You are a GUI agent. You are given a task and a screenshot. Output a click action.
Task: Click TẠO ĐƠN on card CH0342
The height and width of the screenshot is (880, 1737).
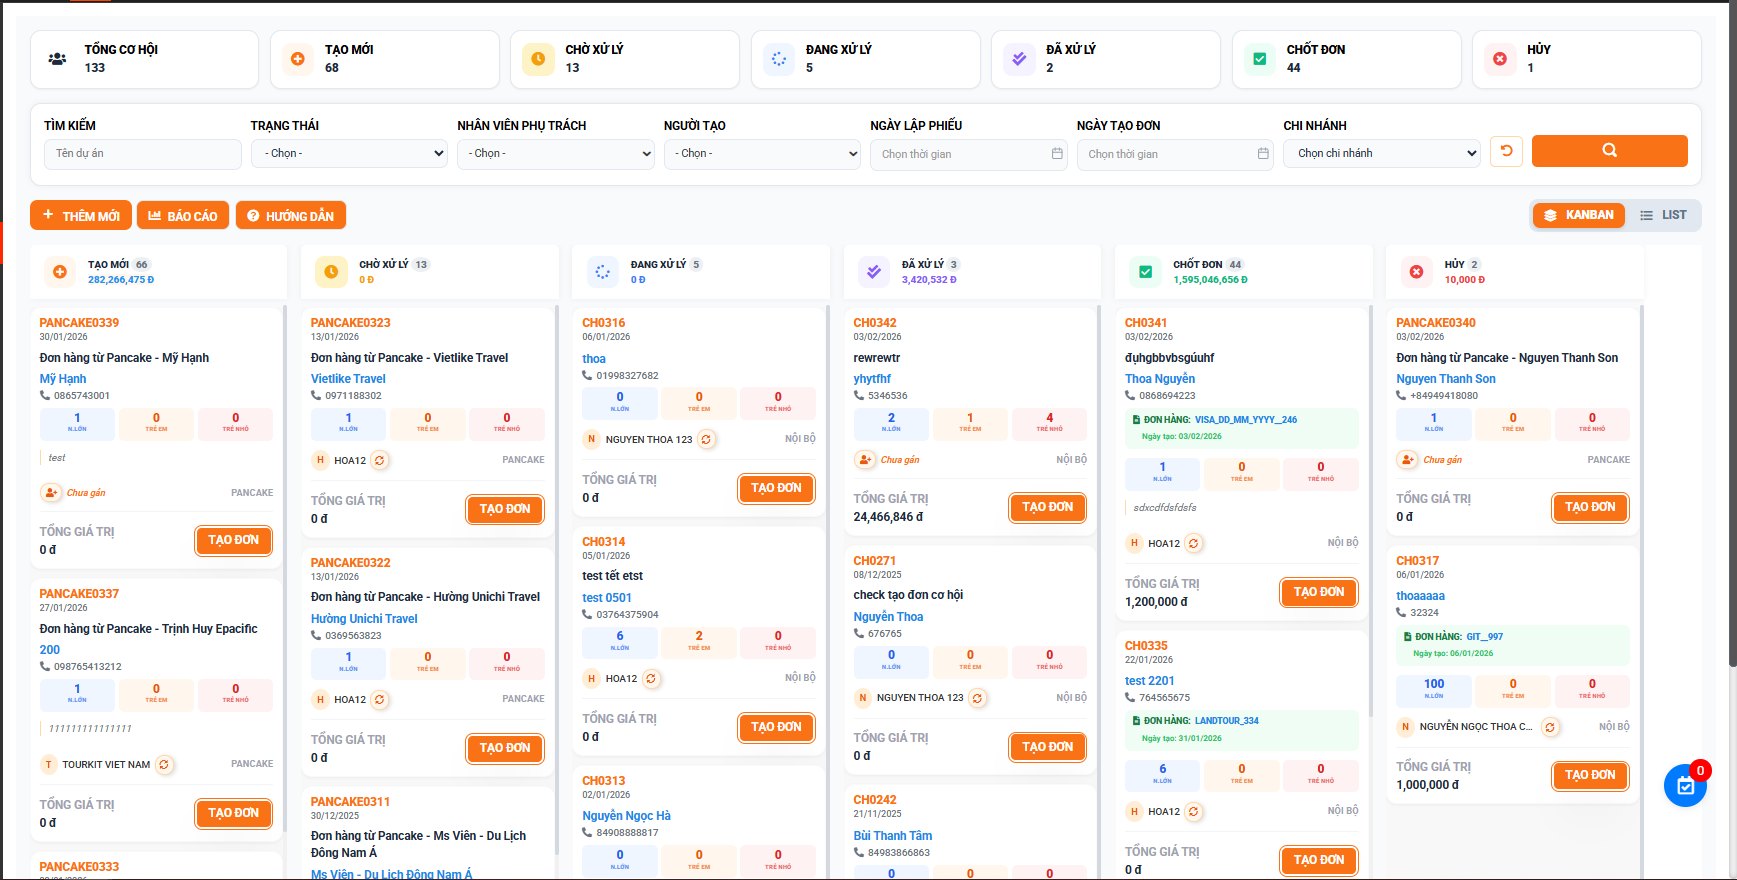point(1047,507)
